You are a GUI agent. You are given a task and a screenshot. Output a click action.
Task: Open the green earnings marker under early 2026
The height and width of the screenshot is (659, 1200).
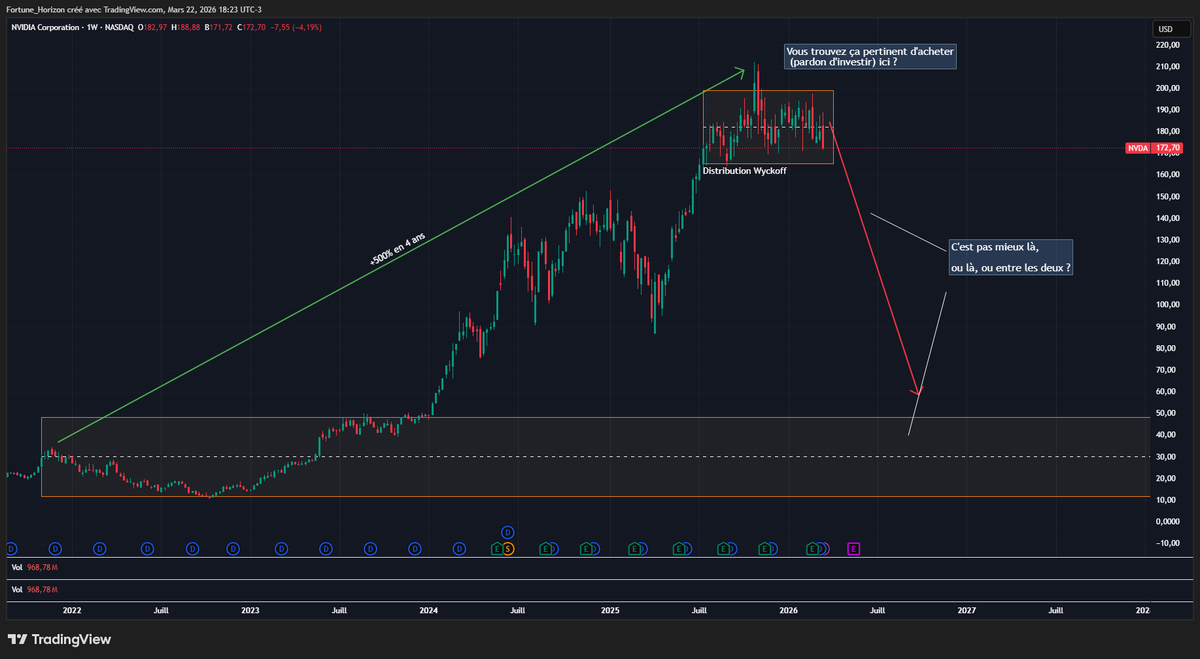tap(812, 548)
